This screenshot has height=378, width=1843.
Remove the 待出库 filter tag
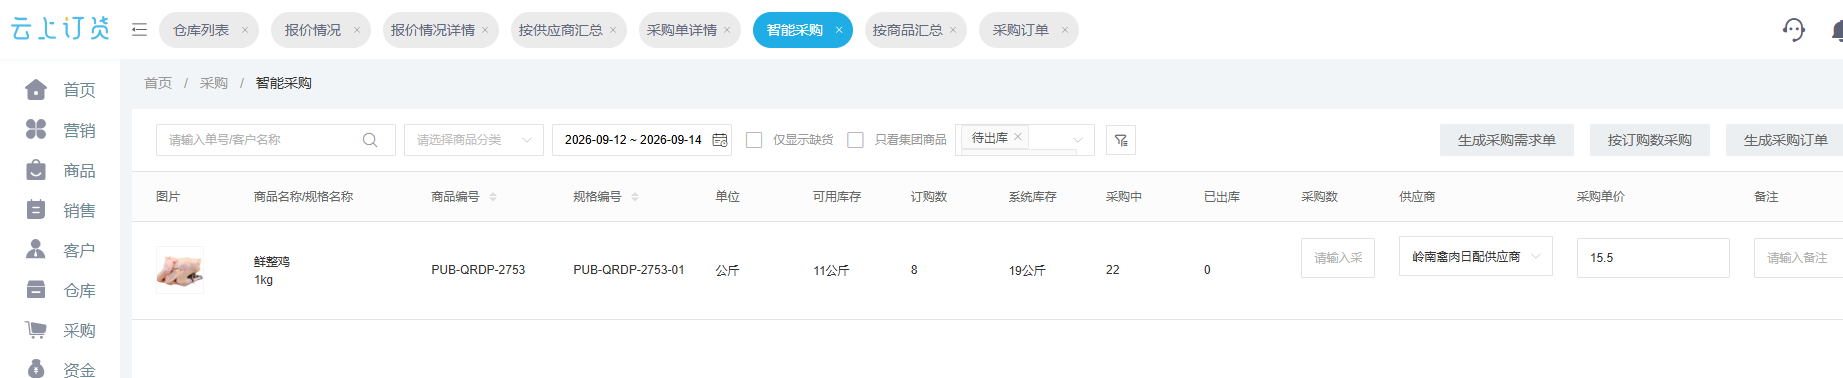1018,137
